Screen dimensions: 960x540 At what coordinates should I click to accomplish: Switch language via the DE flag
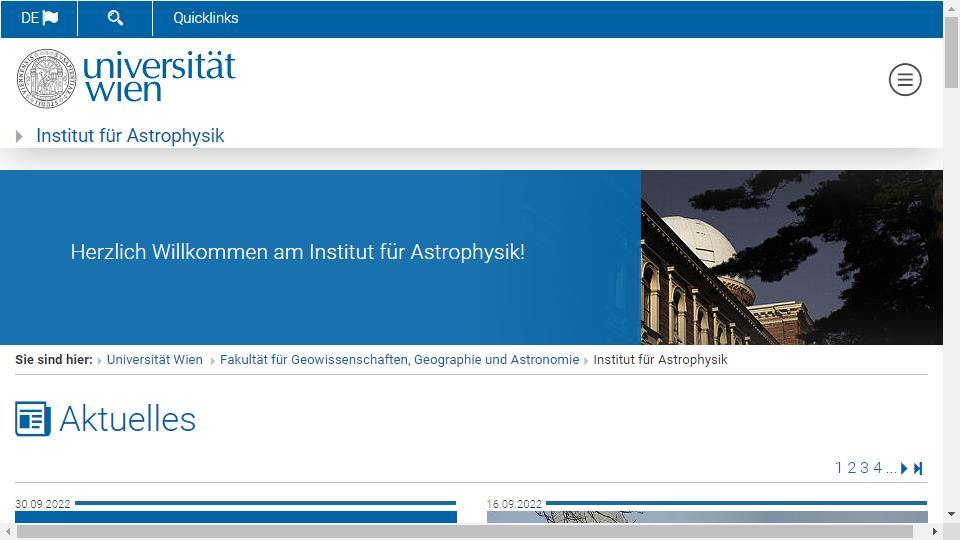pos(39,18)
